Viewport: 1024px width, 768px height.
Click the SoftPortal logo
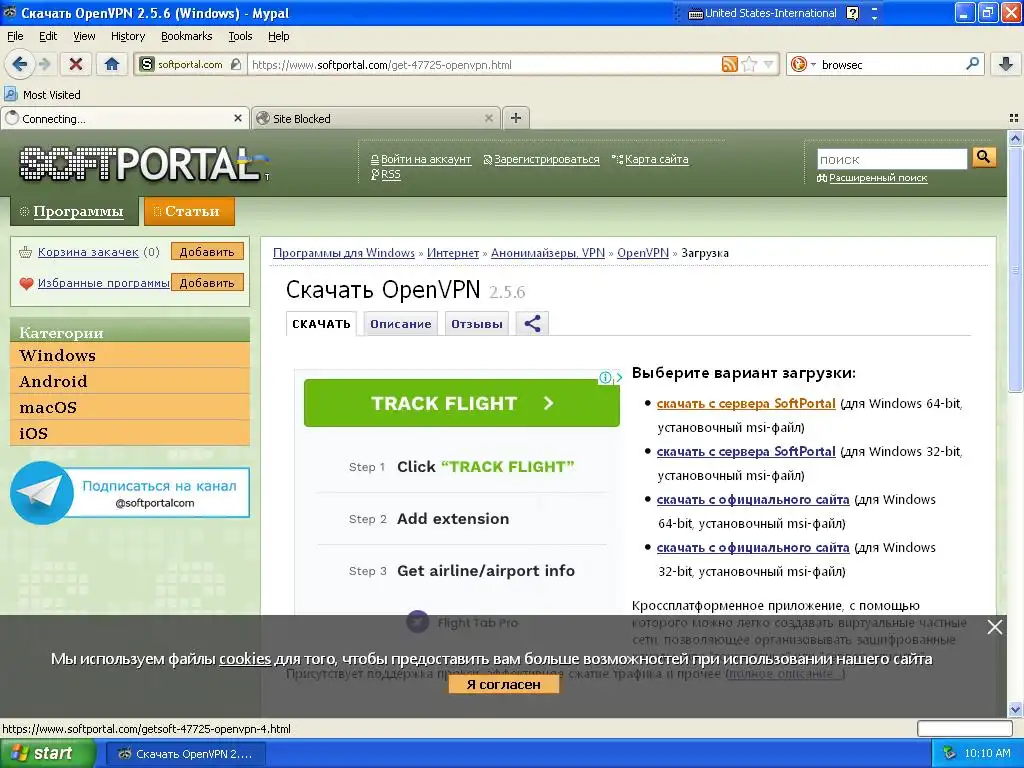[140, 163]
